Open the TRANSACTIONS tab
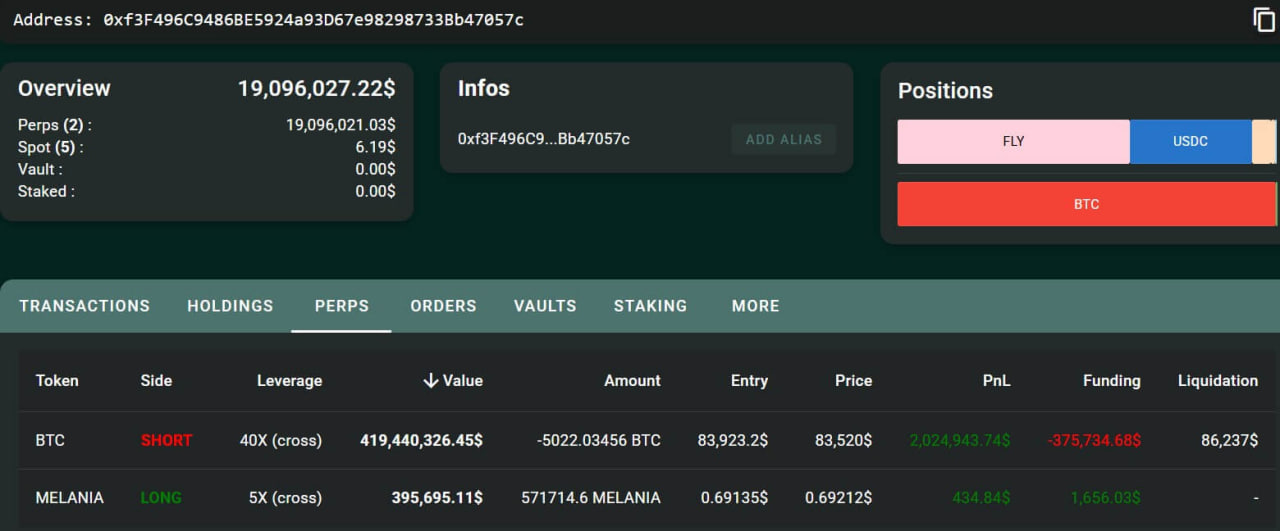 click(84, 306)
